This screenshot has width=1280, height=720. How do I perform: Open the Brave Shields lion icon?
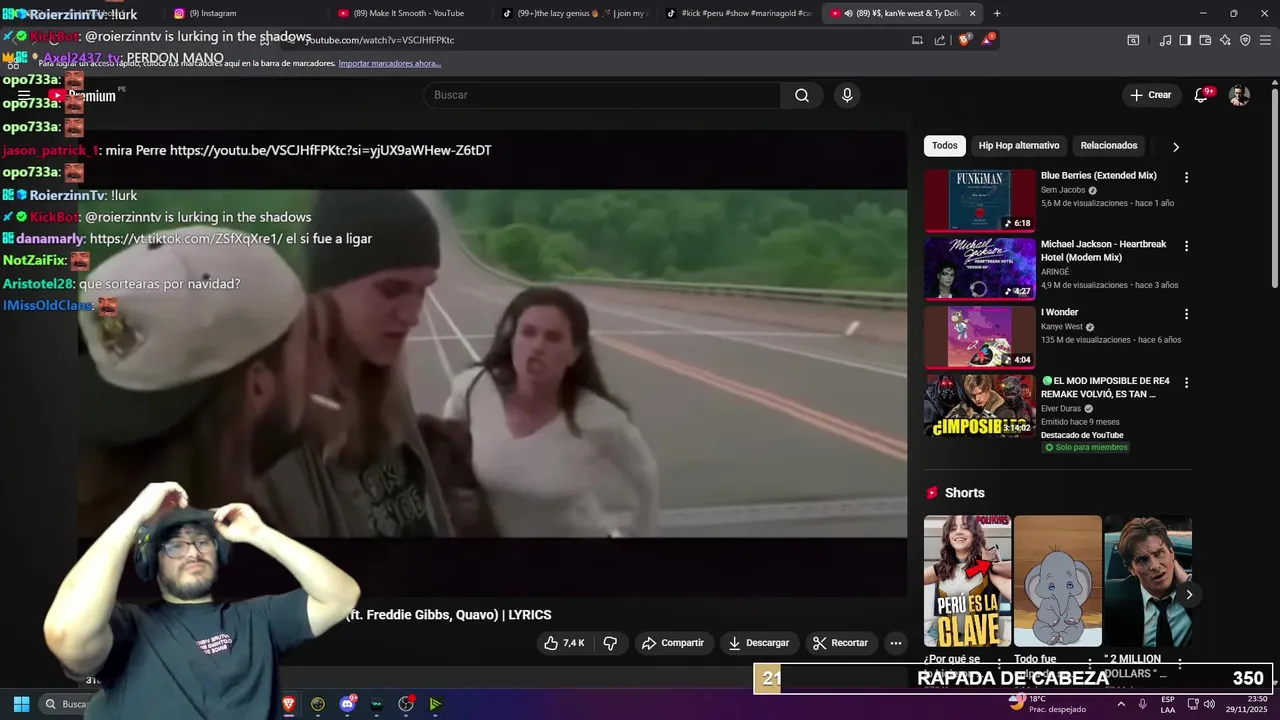(965, 40)
